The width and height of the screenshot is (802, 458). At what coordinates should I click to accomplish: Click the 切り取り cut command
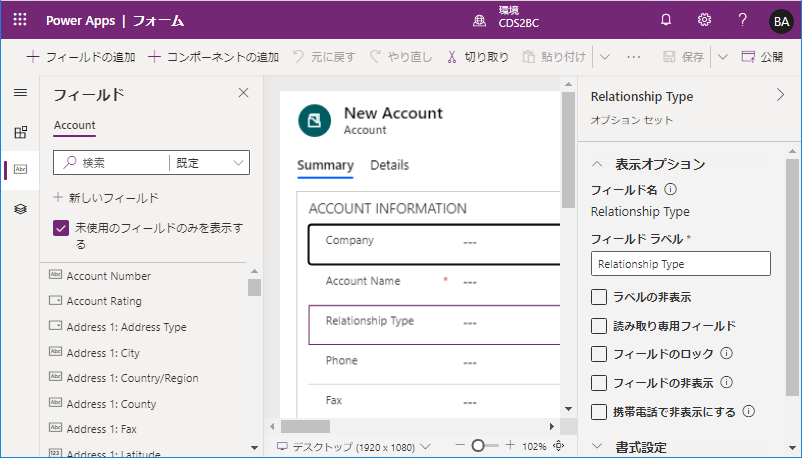(x=477, y=57)
